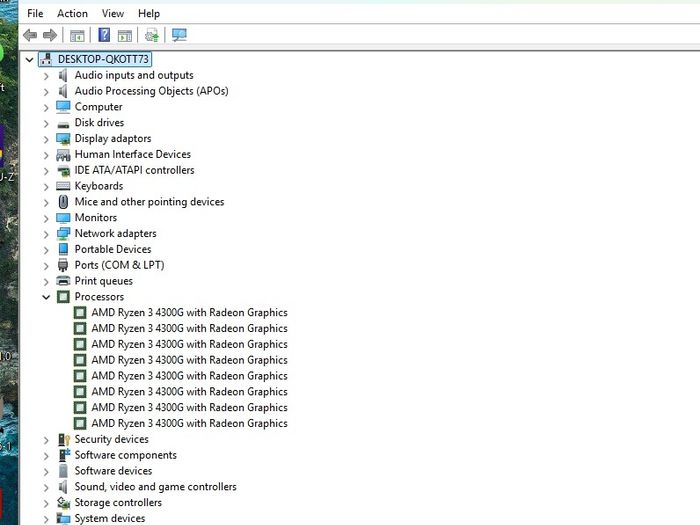Click the Disk drives icon
700x525 pixels.
pos(63,125)
